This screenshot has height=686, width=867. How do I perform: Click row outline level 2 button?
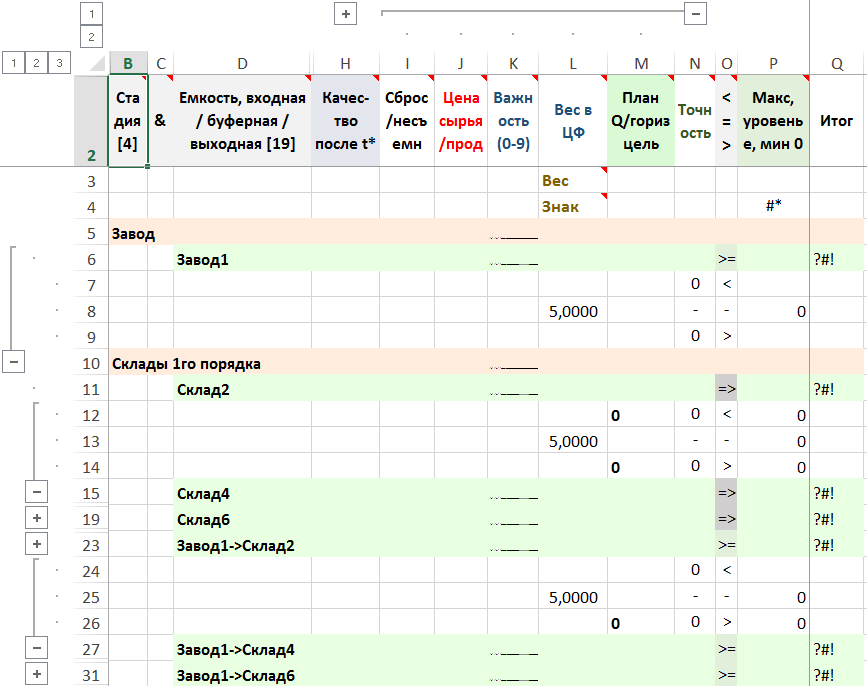coord(36,63)
